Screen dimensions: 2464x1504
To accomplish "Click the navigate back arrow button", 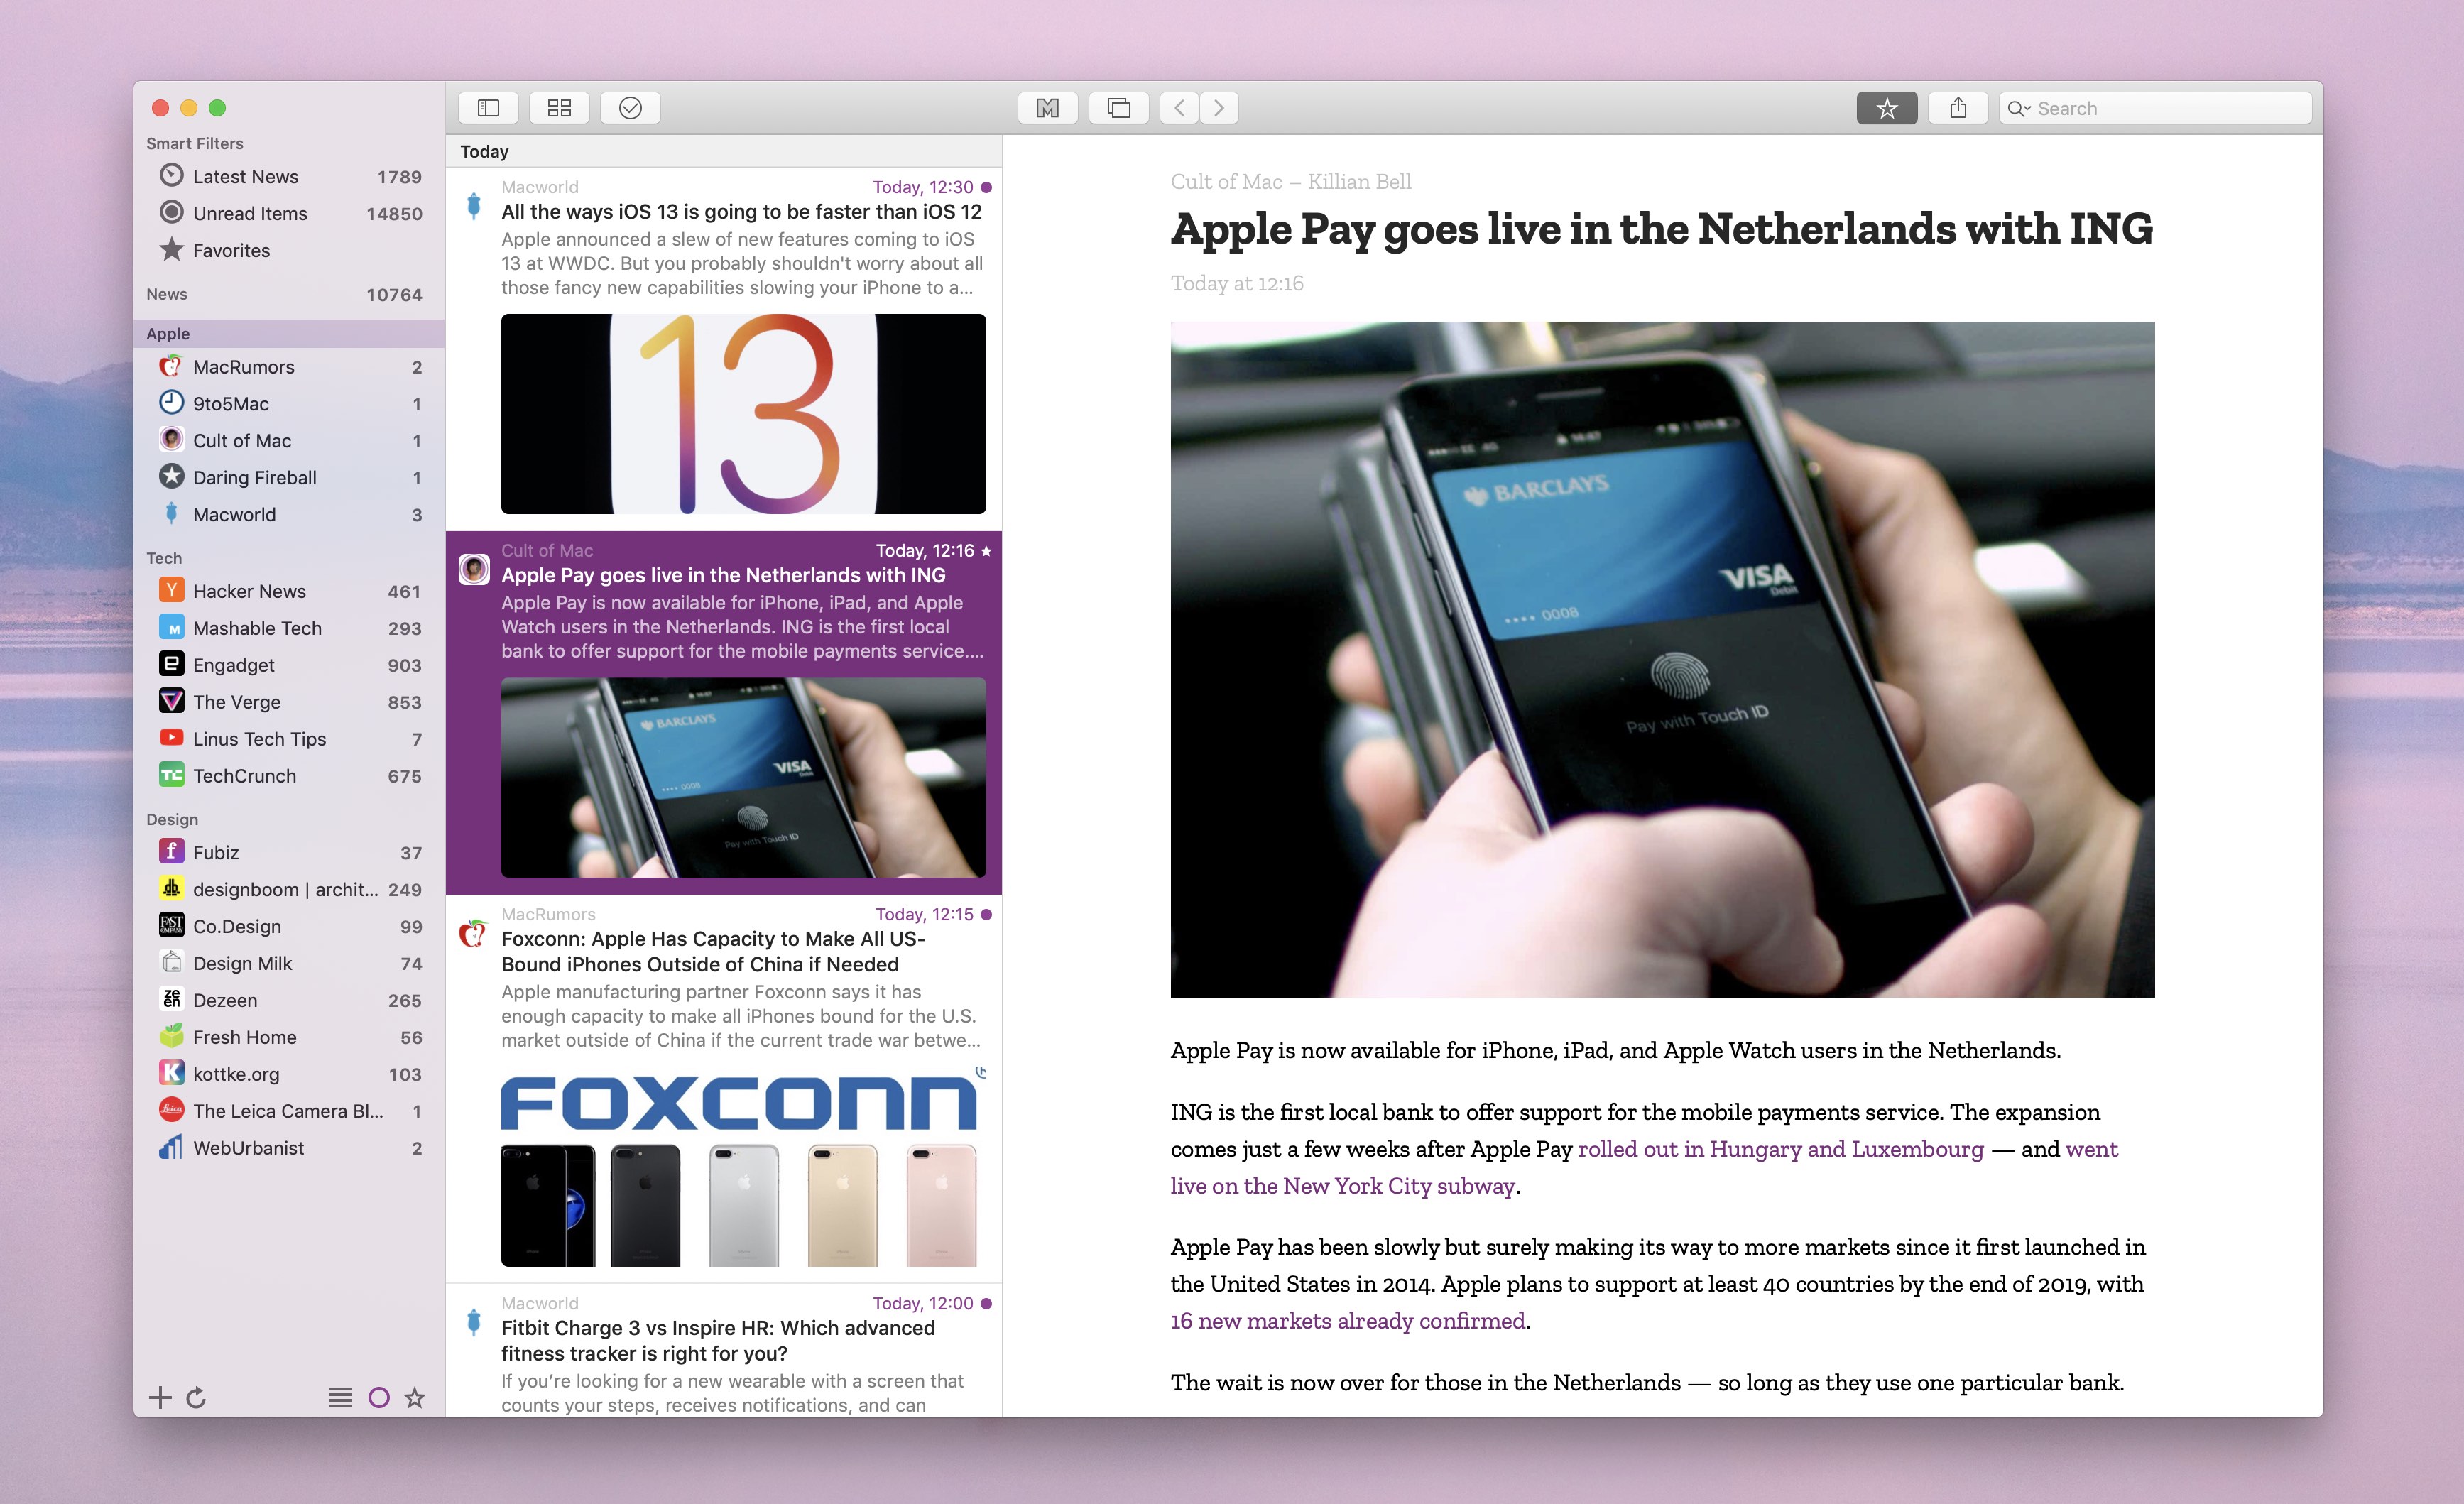I will (1184, 107).
